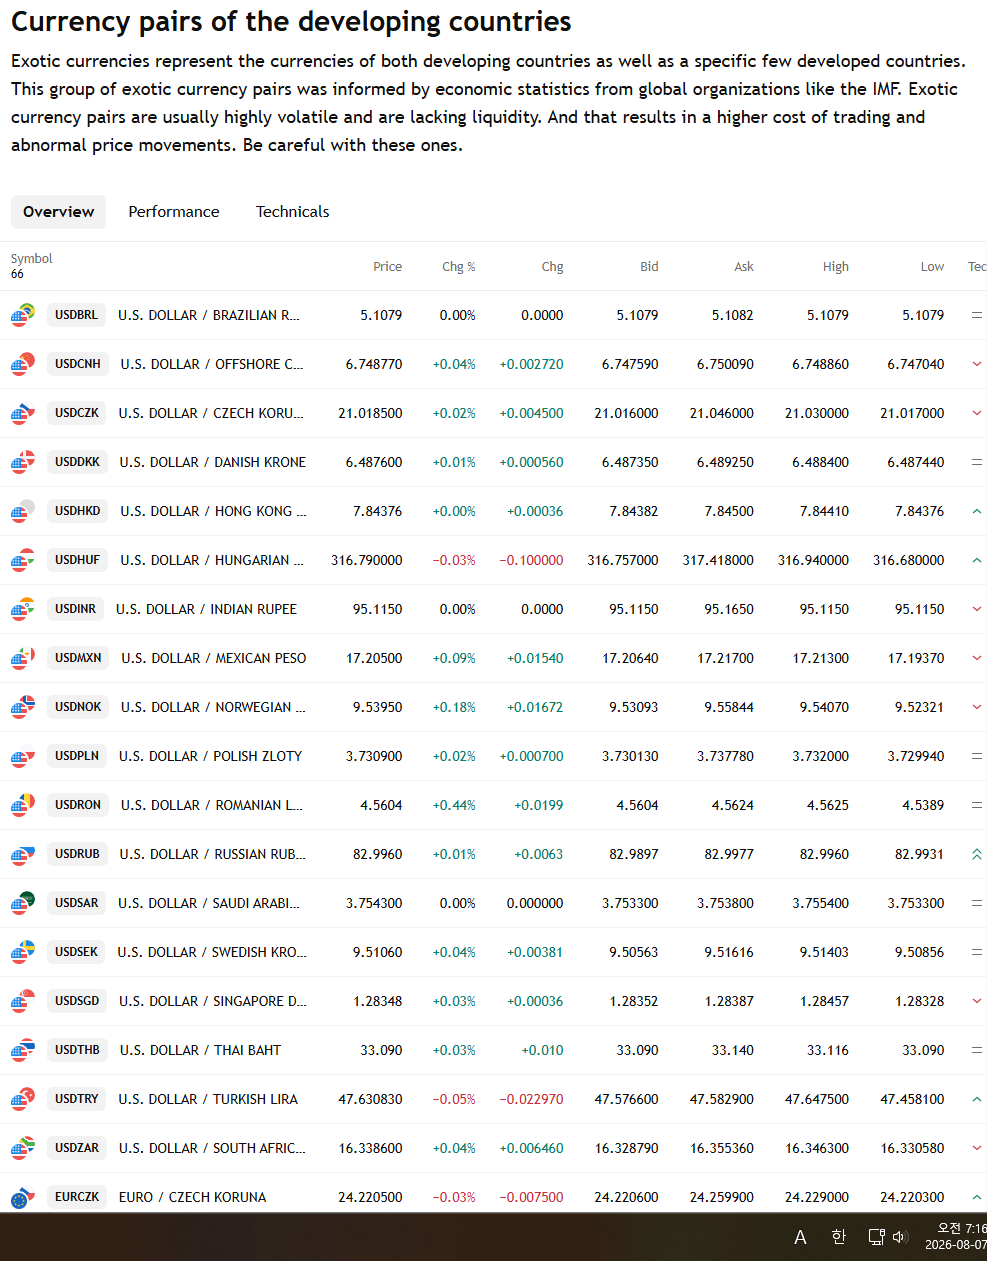Click the USDTRY flag pair icon

tap(23, 1099)
